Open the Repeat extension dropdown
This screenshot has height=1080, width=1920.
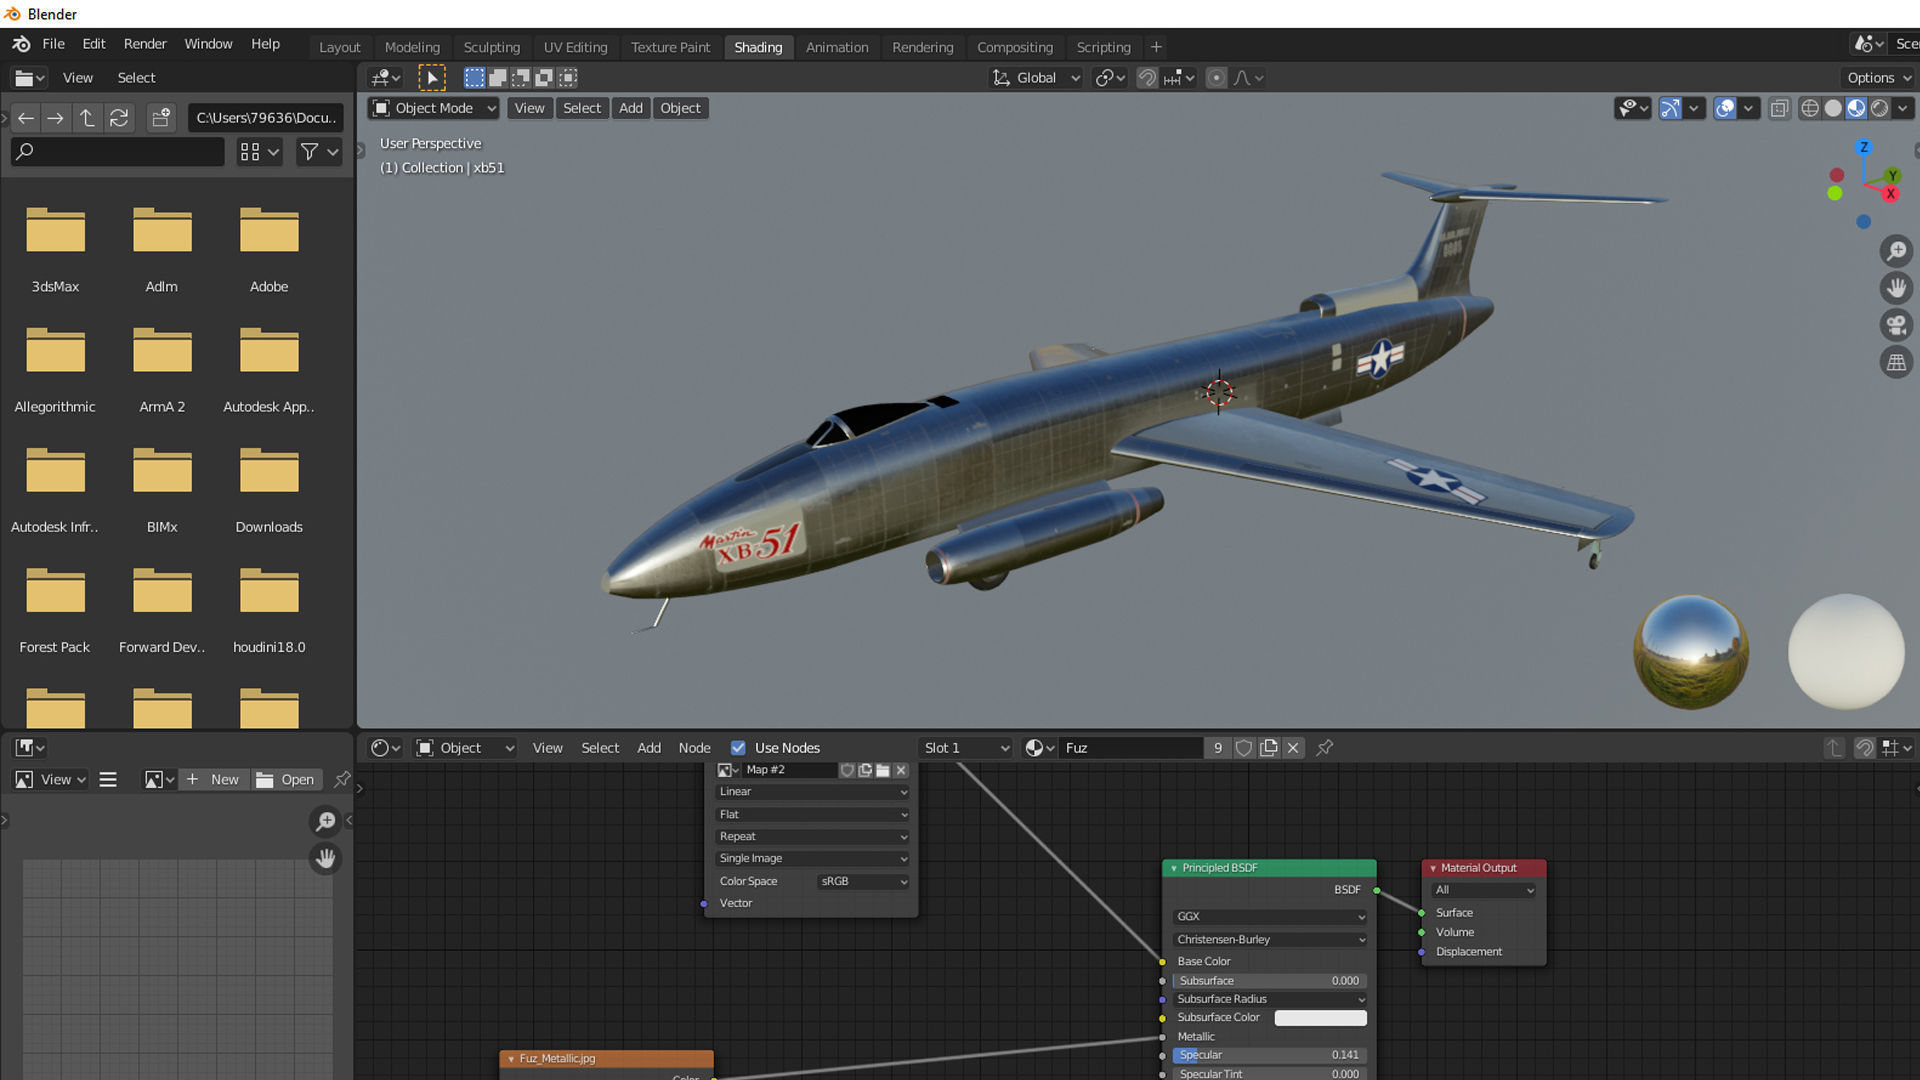pyautogui.click(x=811, y=837)
